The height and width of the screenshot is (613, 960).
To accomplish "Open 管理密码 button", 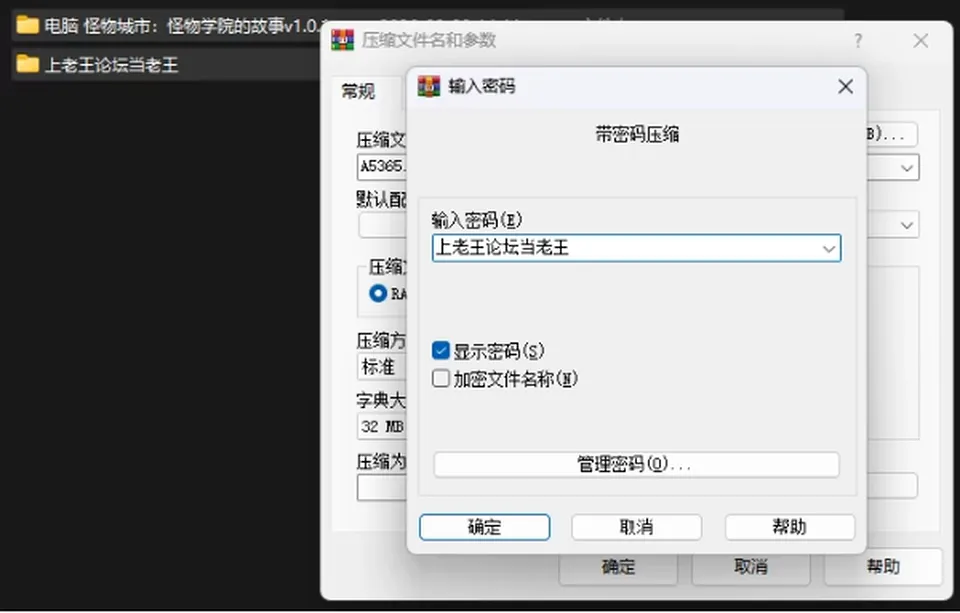I will point(636,464).
